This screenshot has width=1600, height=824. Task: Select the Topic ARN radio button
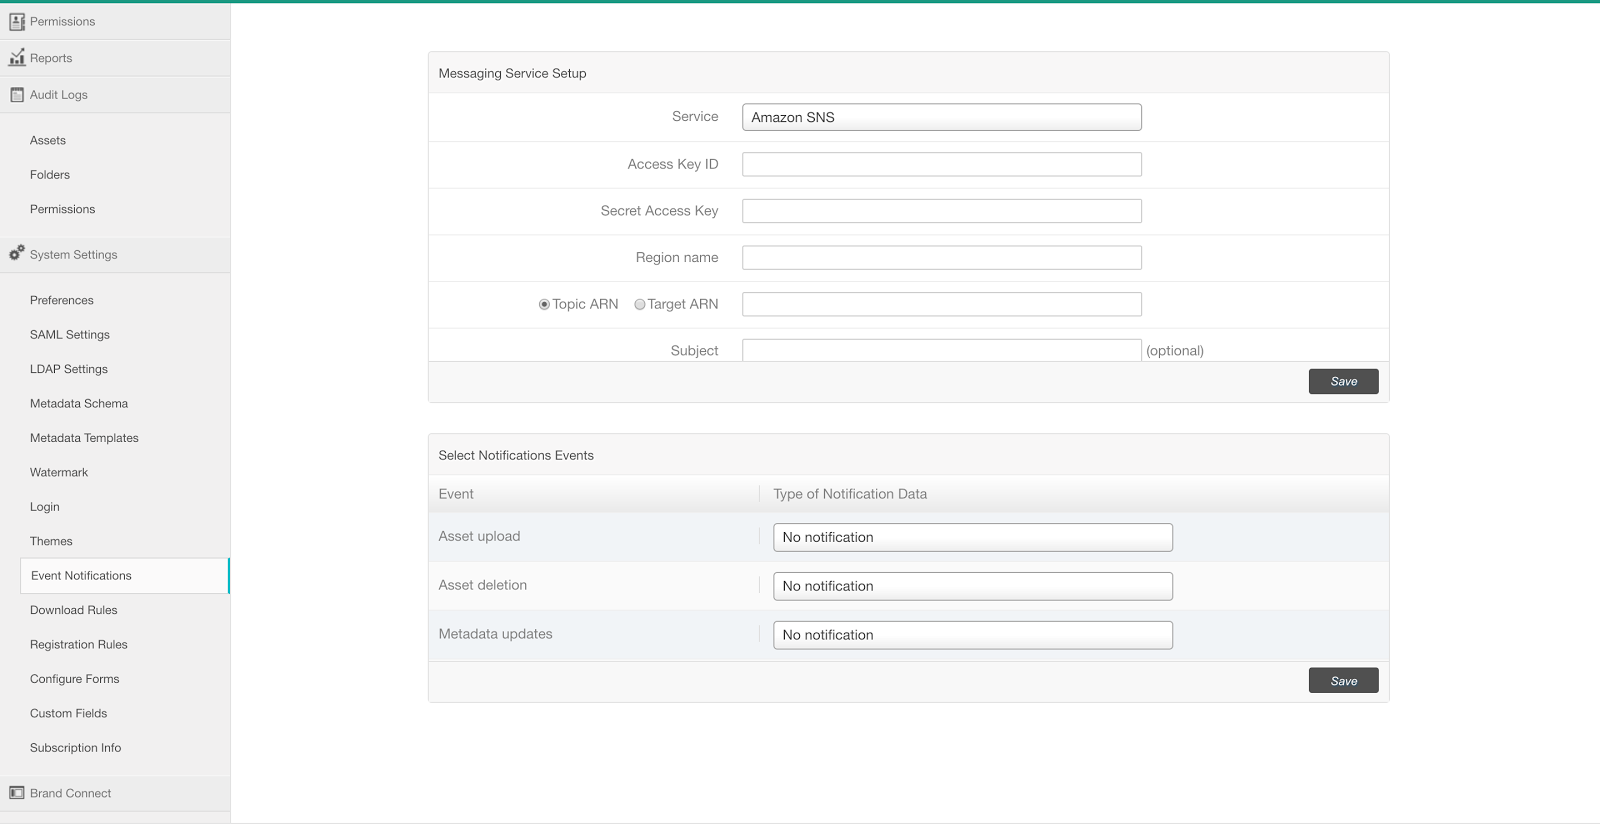(x=544, y=304)
